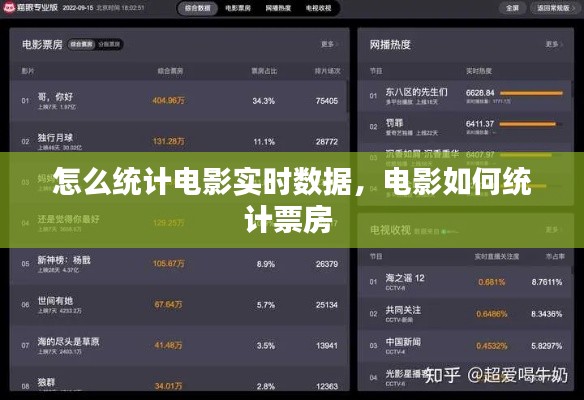Expand 更多 in 电影票房 panel
This screenshot has height=400, width=584.
330,44
